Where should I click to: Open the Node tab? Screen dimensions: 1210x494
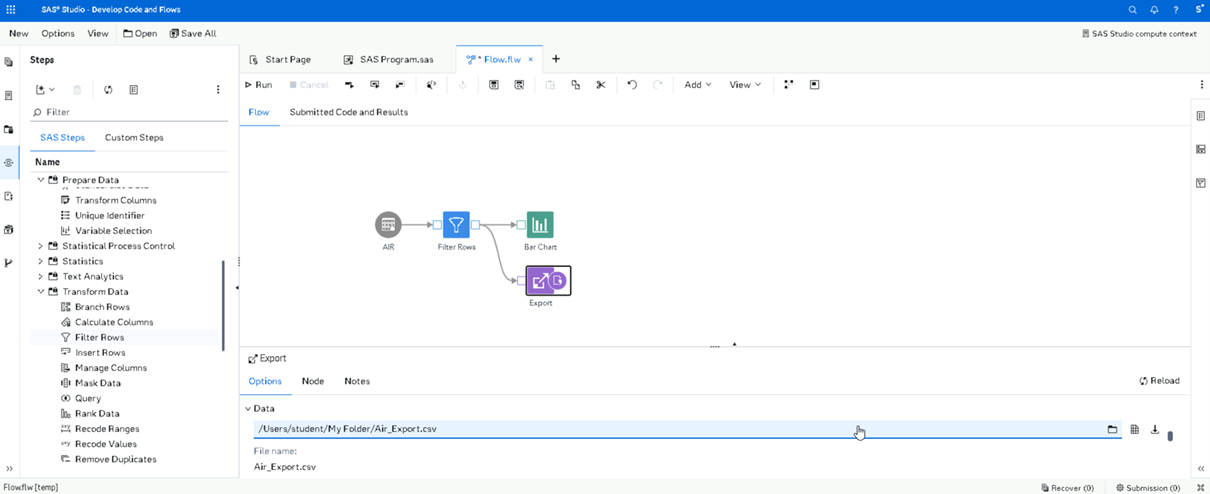313,381
